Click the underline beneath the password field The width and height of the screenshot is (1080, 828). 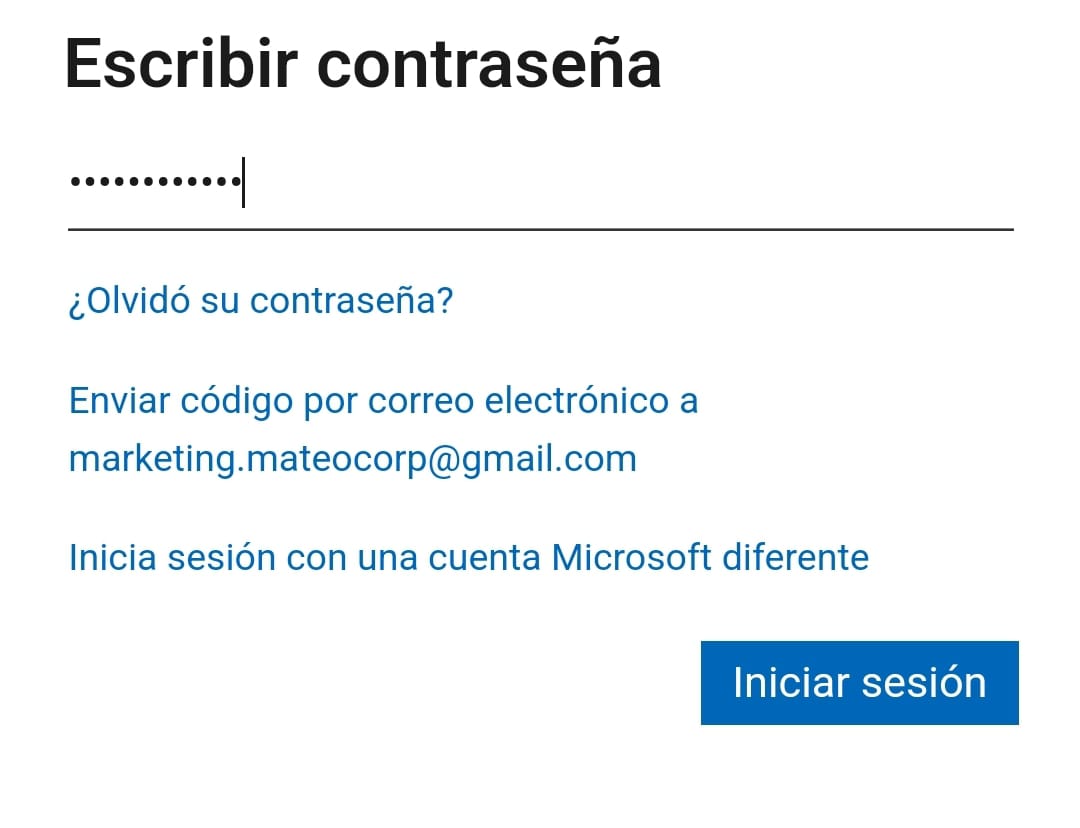[541, 229]
